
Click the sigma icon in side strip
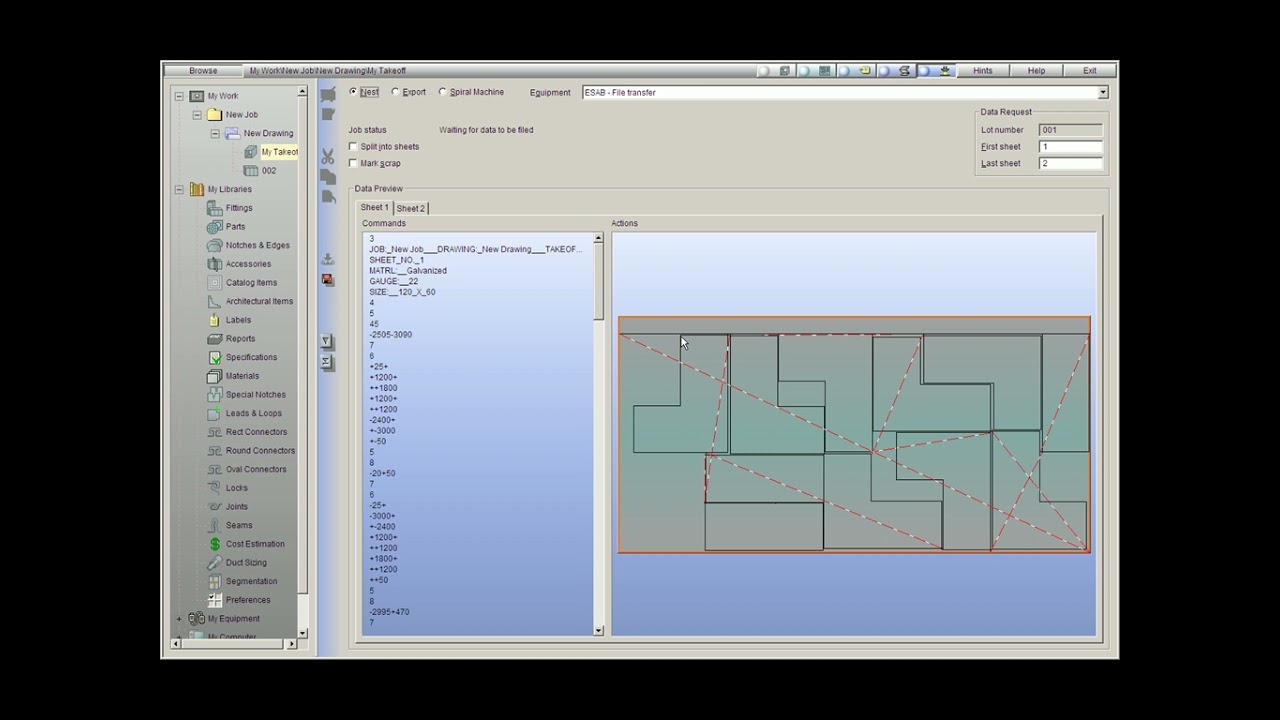pos(327,361)
